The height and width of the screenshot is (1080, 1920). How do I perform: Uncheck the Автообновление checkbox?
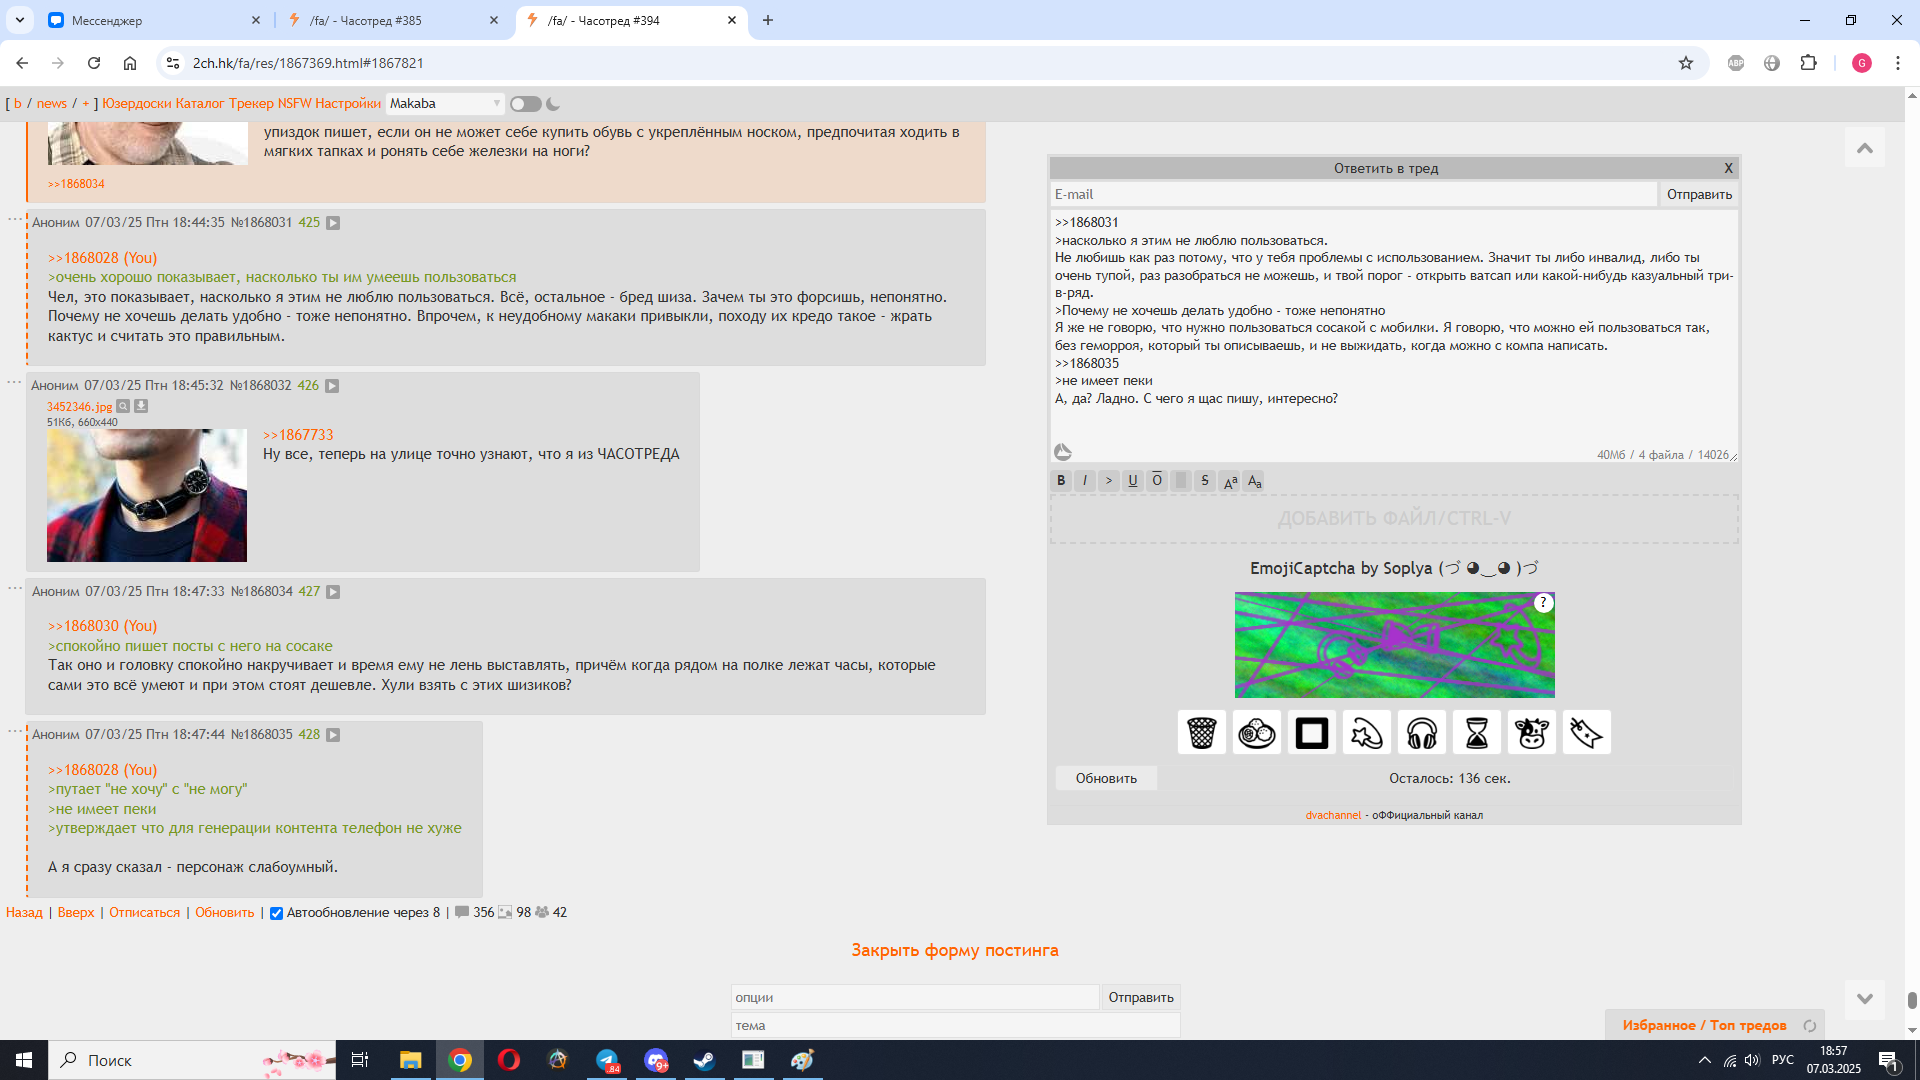tap(277, 913)
